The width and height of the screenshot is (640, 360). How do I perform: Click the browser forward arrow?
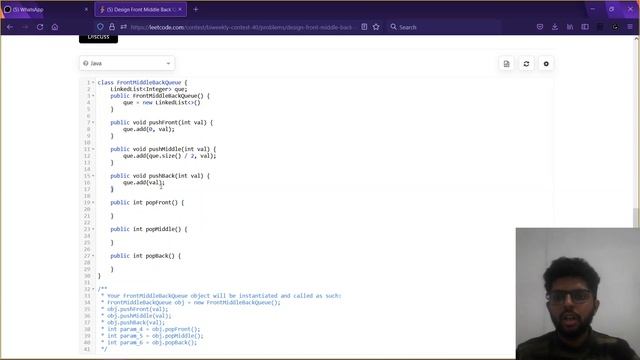pyautogui.click(x=25, y=27)
